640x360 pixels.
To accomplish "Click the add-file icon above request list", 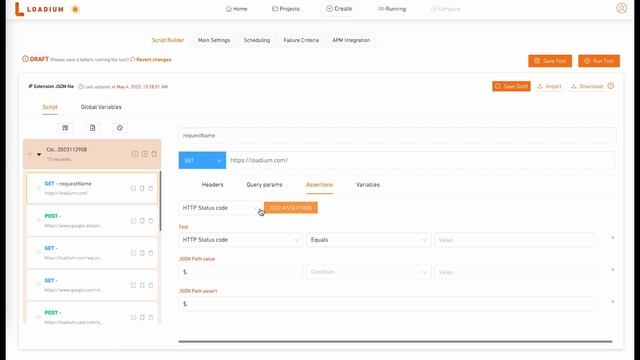I will pos(93,128).
